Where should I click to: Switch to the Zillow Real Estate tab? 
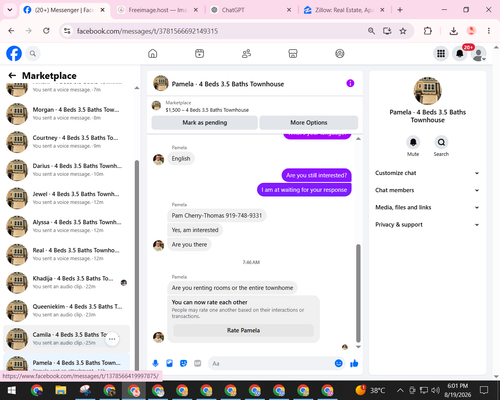(343, 10)
